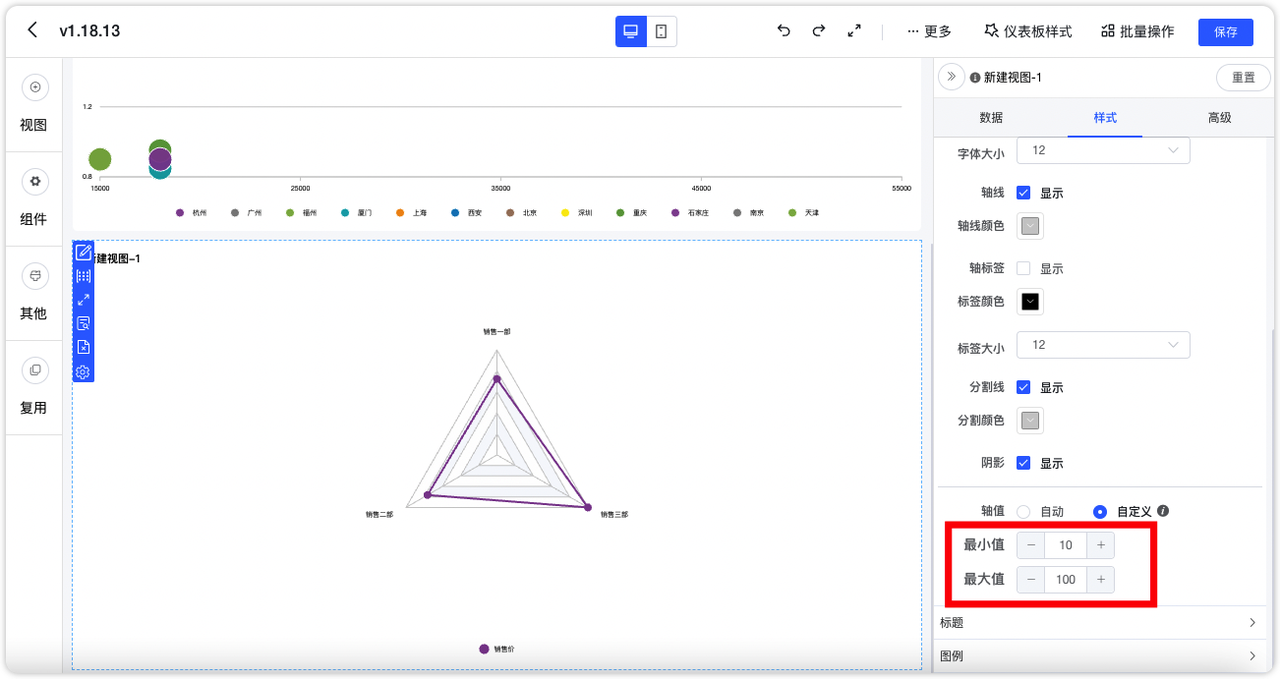Switch to the 数据 tab
The height and width of the screenshot is (679, 1280).
[x=991, y=118]
